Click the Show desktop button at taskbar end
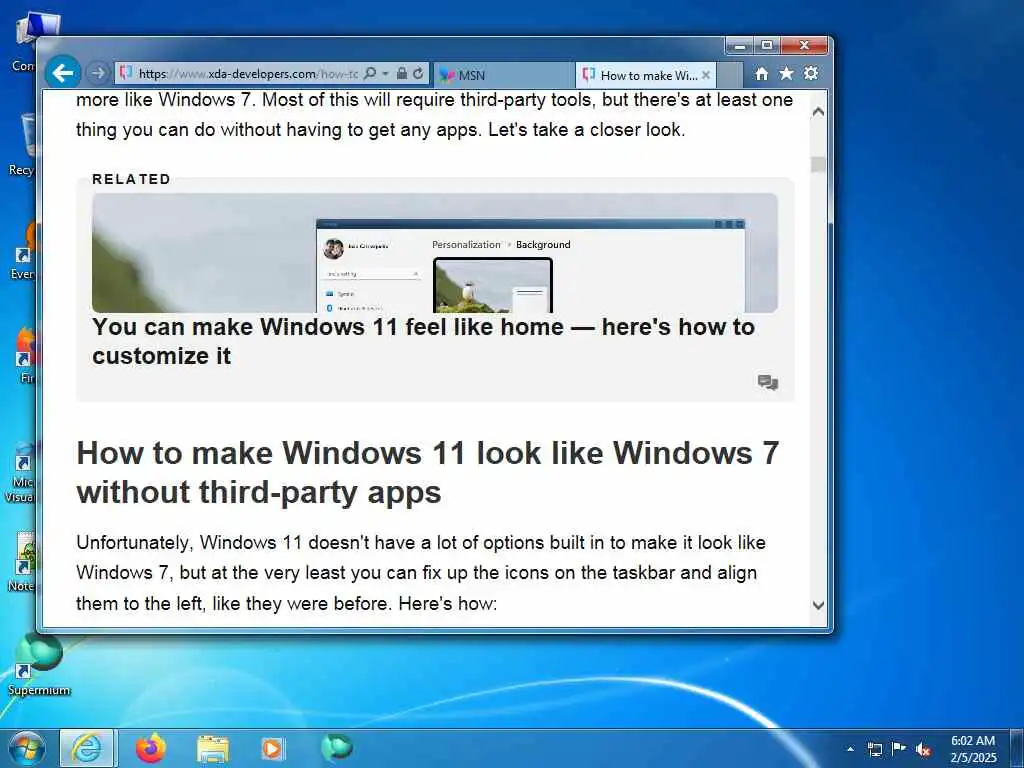1024x768 pixels. pos(1017,749)
